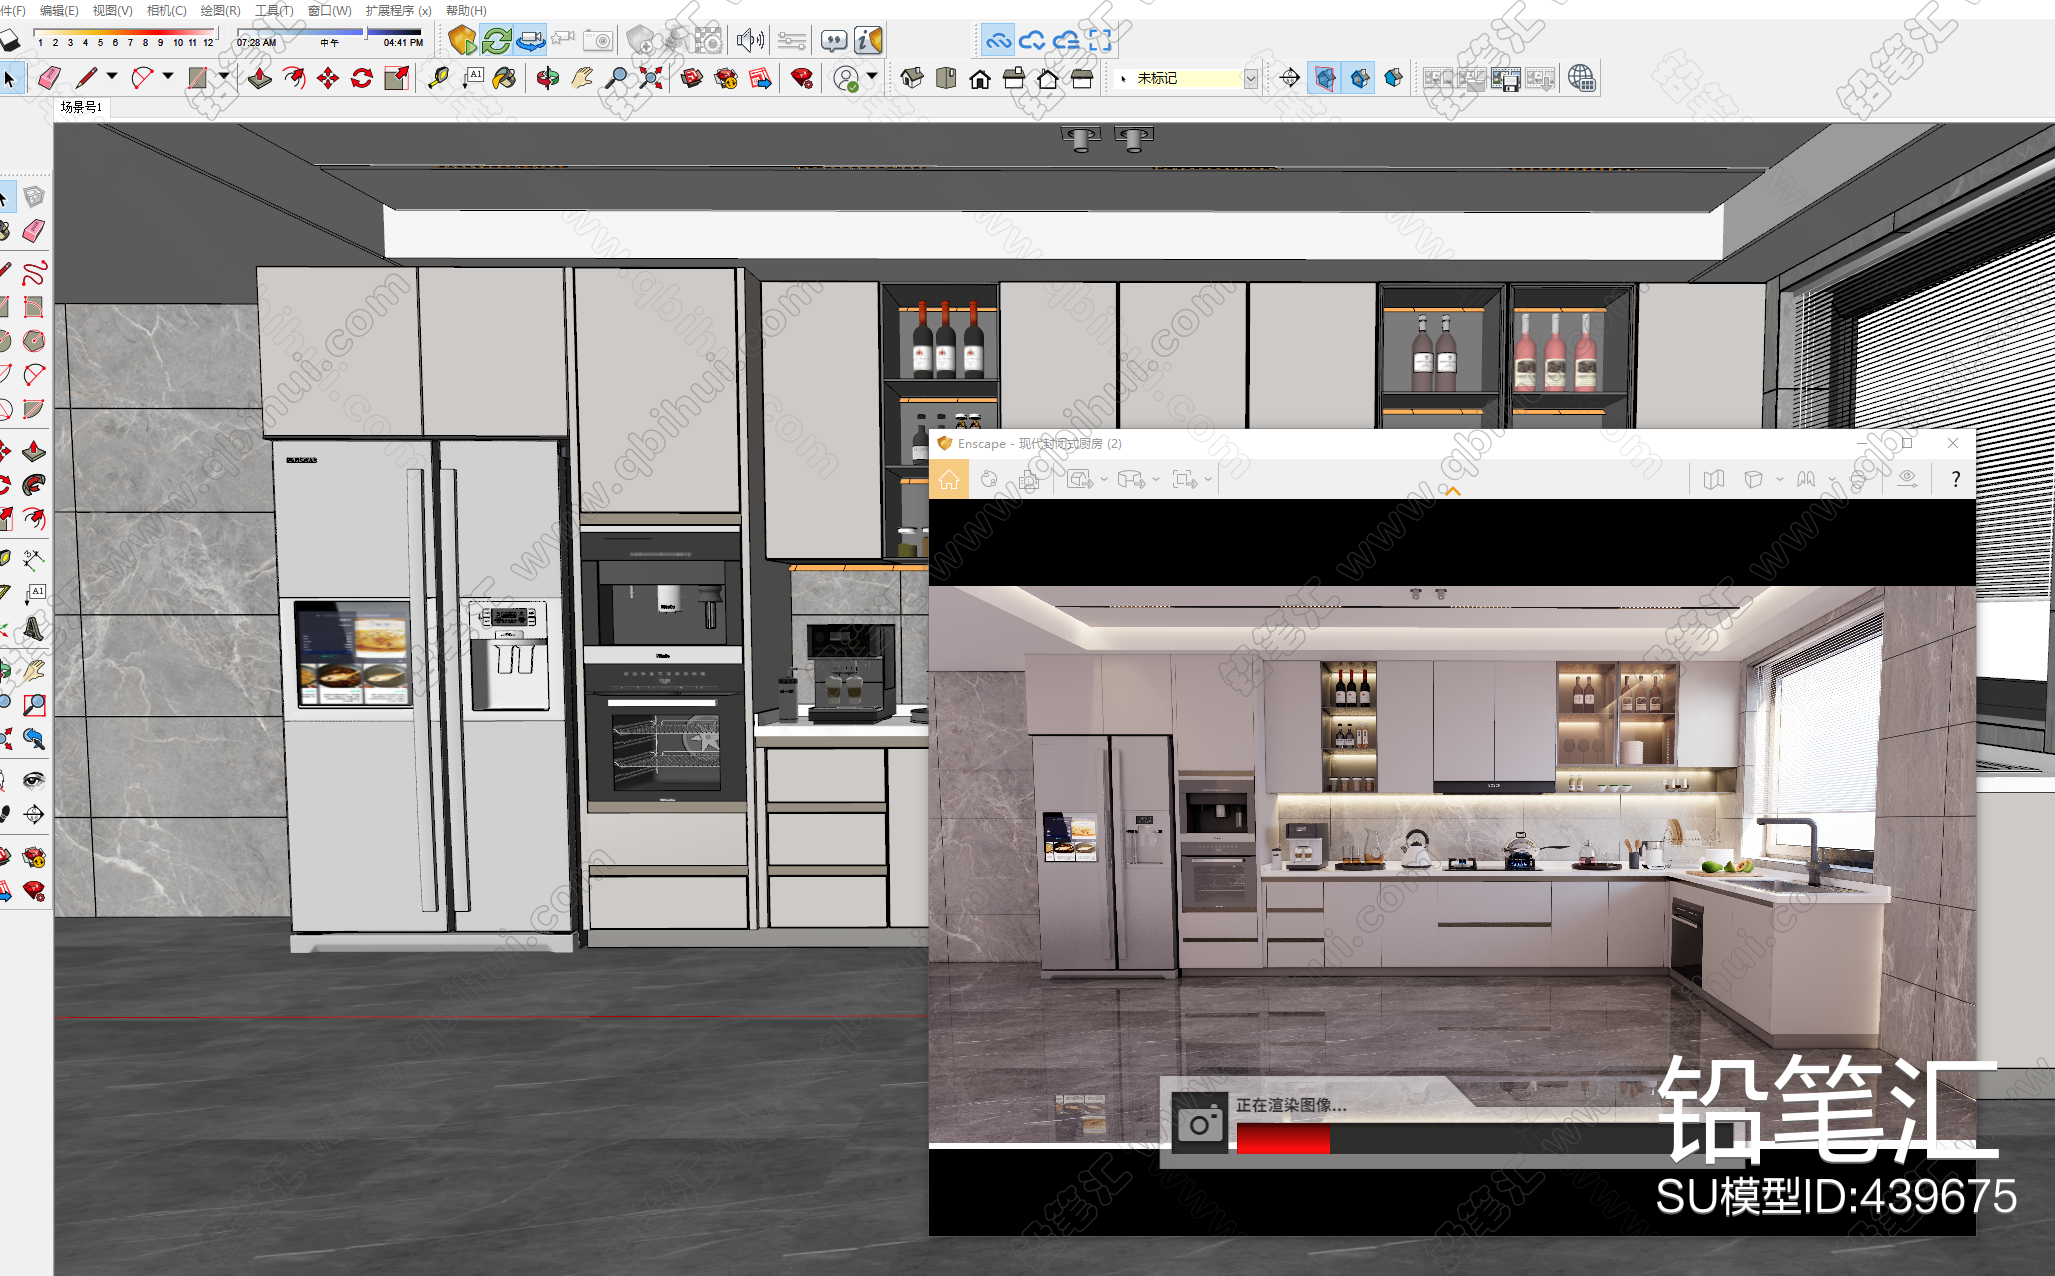Screen dimensions: 2055x1276
Task: Toggle Enscape Home safe-frame button
Action: point(948,480)
